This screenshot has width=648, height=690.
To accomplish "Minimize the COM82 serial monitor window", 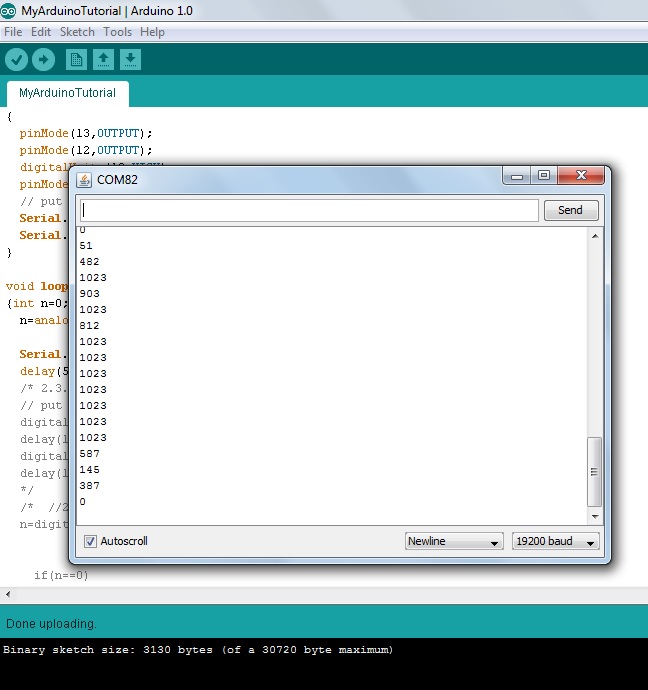I will click(517, 176).
